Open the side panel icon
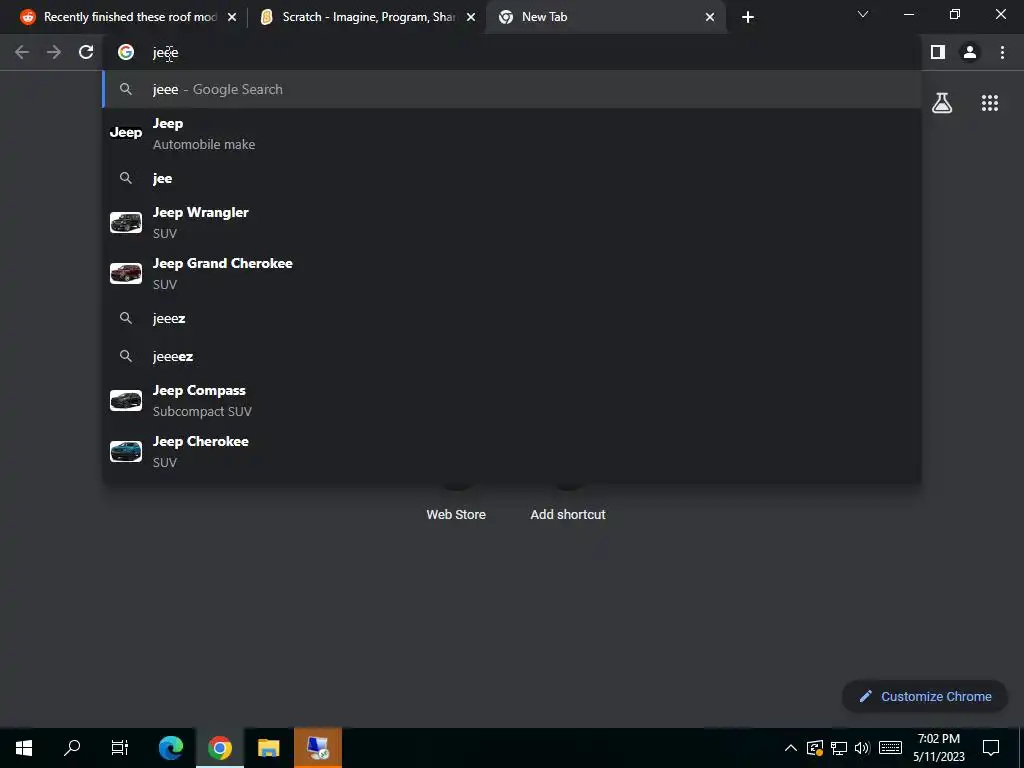Viewport: 1024px width, 768px height. tap(938, 52)
